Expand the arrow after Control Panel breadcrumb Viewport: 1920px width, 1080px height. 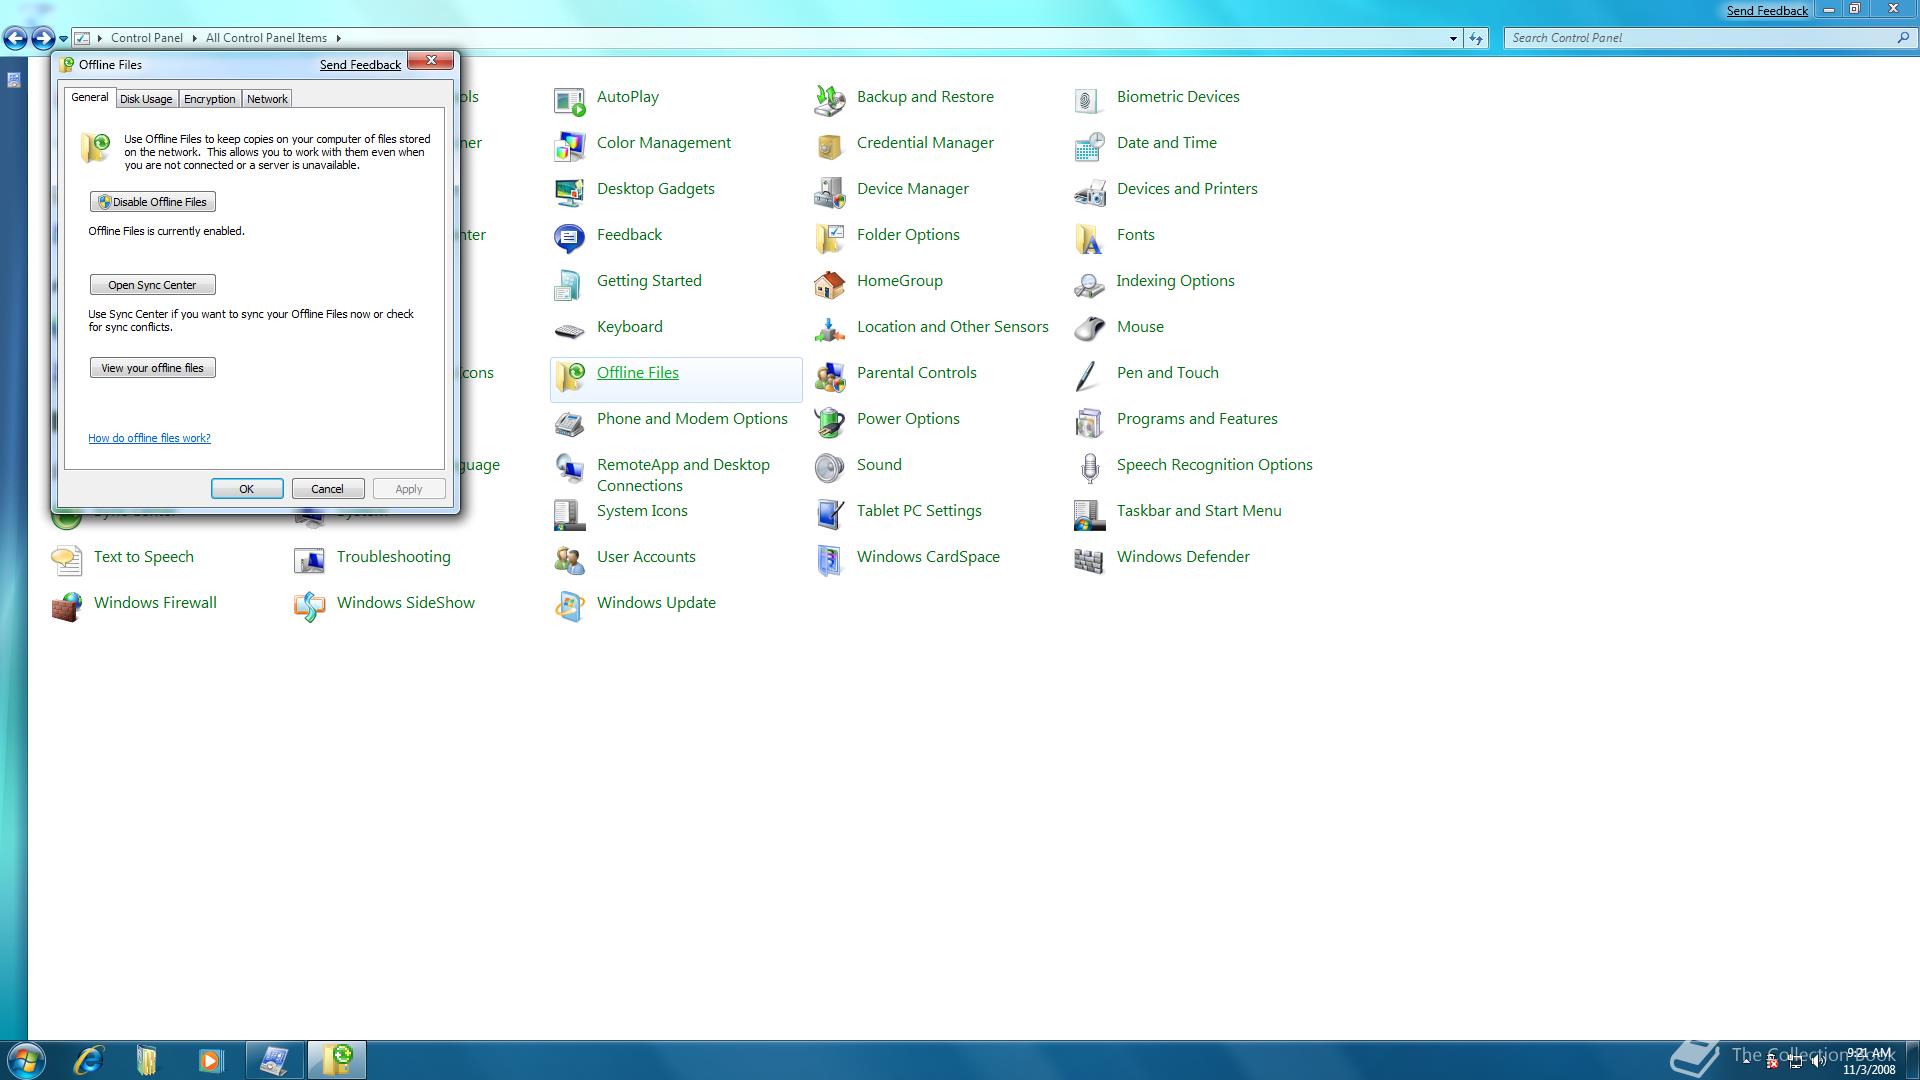(192, 38)
